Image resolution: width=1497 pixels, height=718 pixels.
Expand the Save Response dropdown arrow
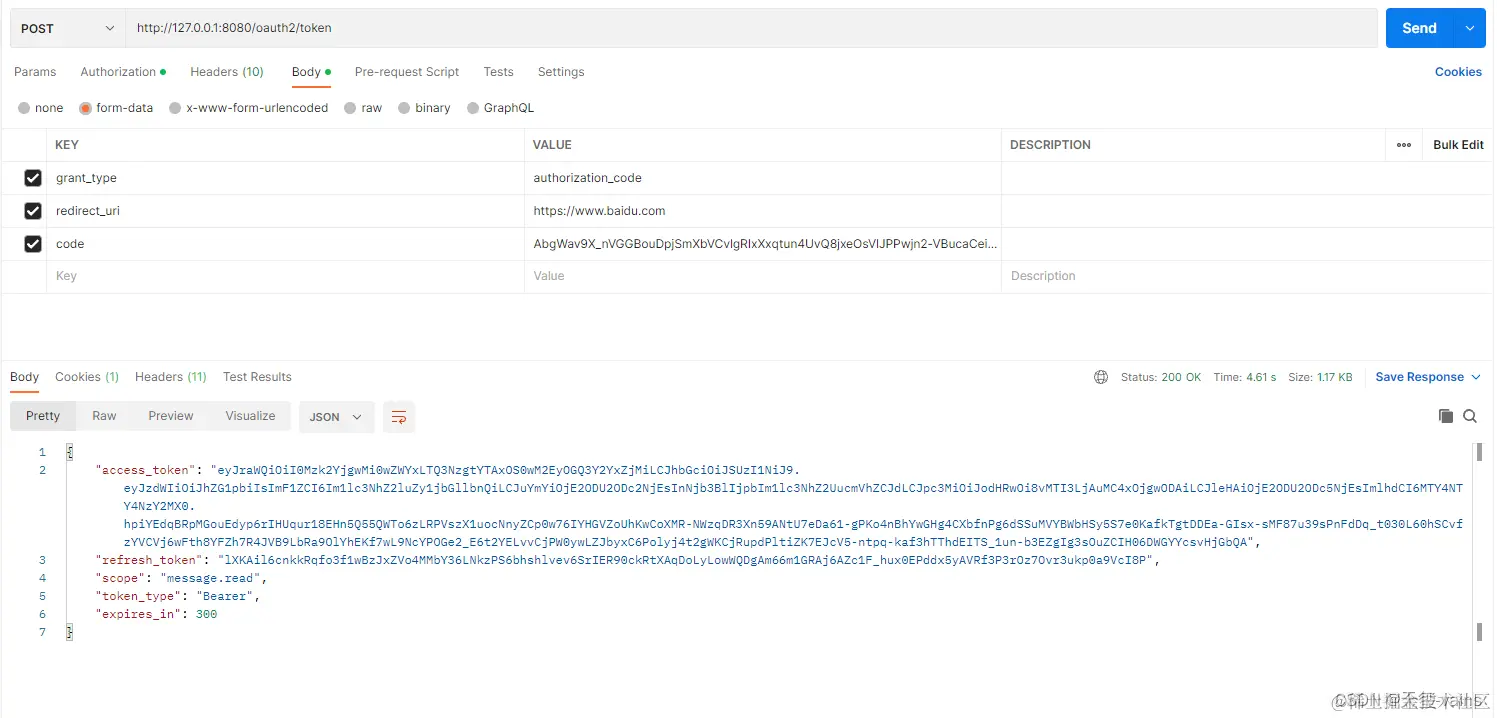click(1474, 377)
